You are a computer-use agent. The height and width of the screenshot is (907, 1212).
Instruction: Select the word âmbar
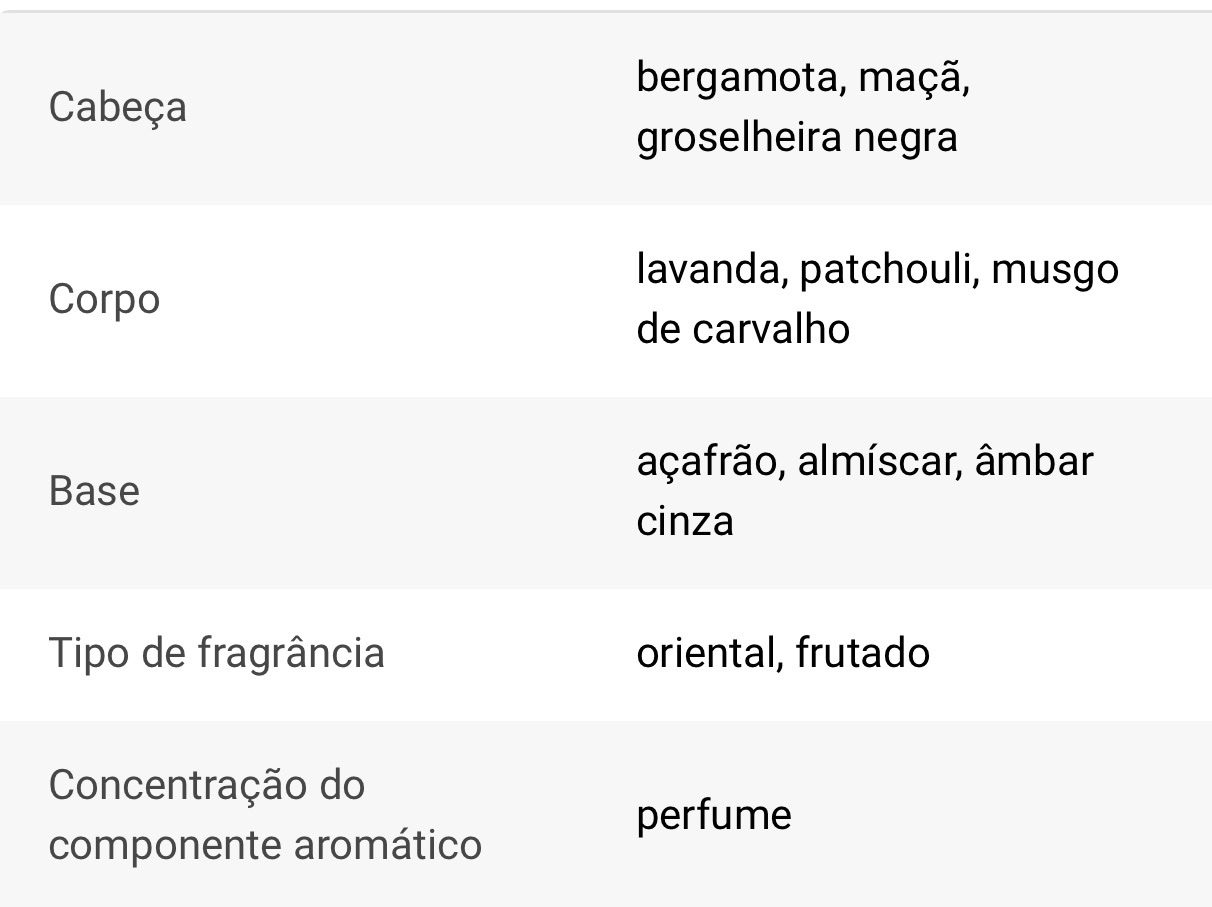click(1035, 462)
